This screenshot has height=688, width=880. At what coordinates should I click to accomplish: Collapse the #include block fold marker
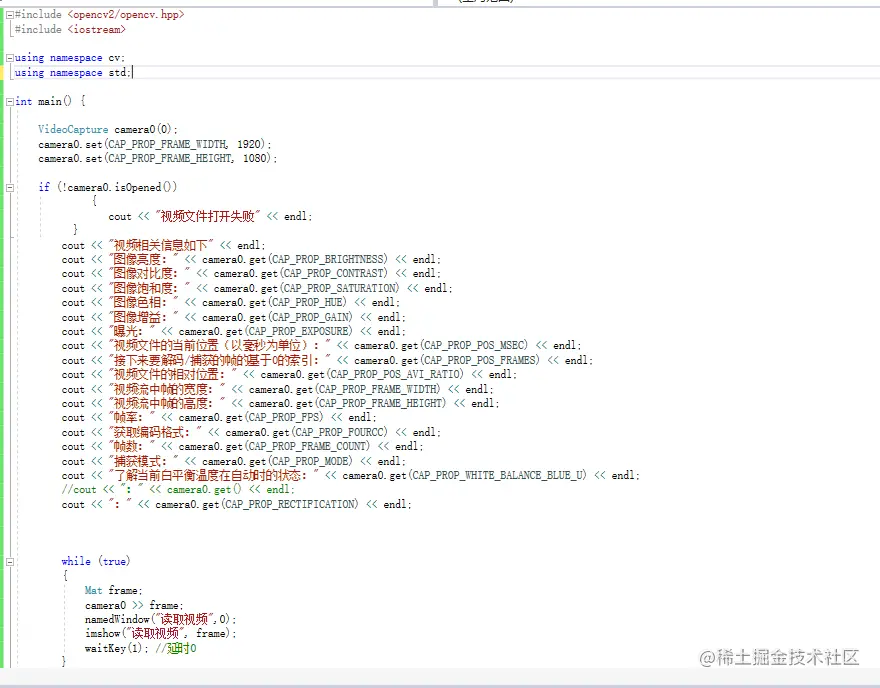[x=10, y=15]
